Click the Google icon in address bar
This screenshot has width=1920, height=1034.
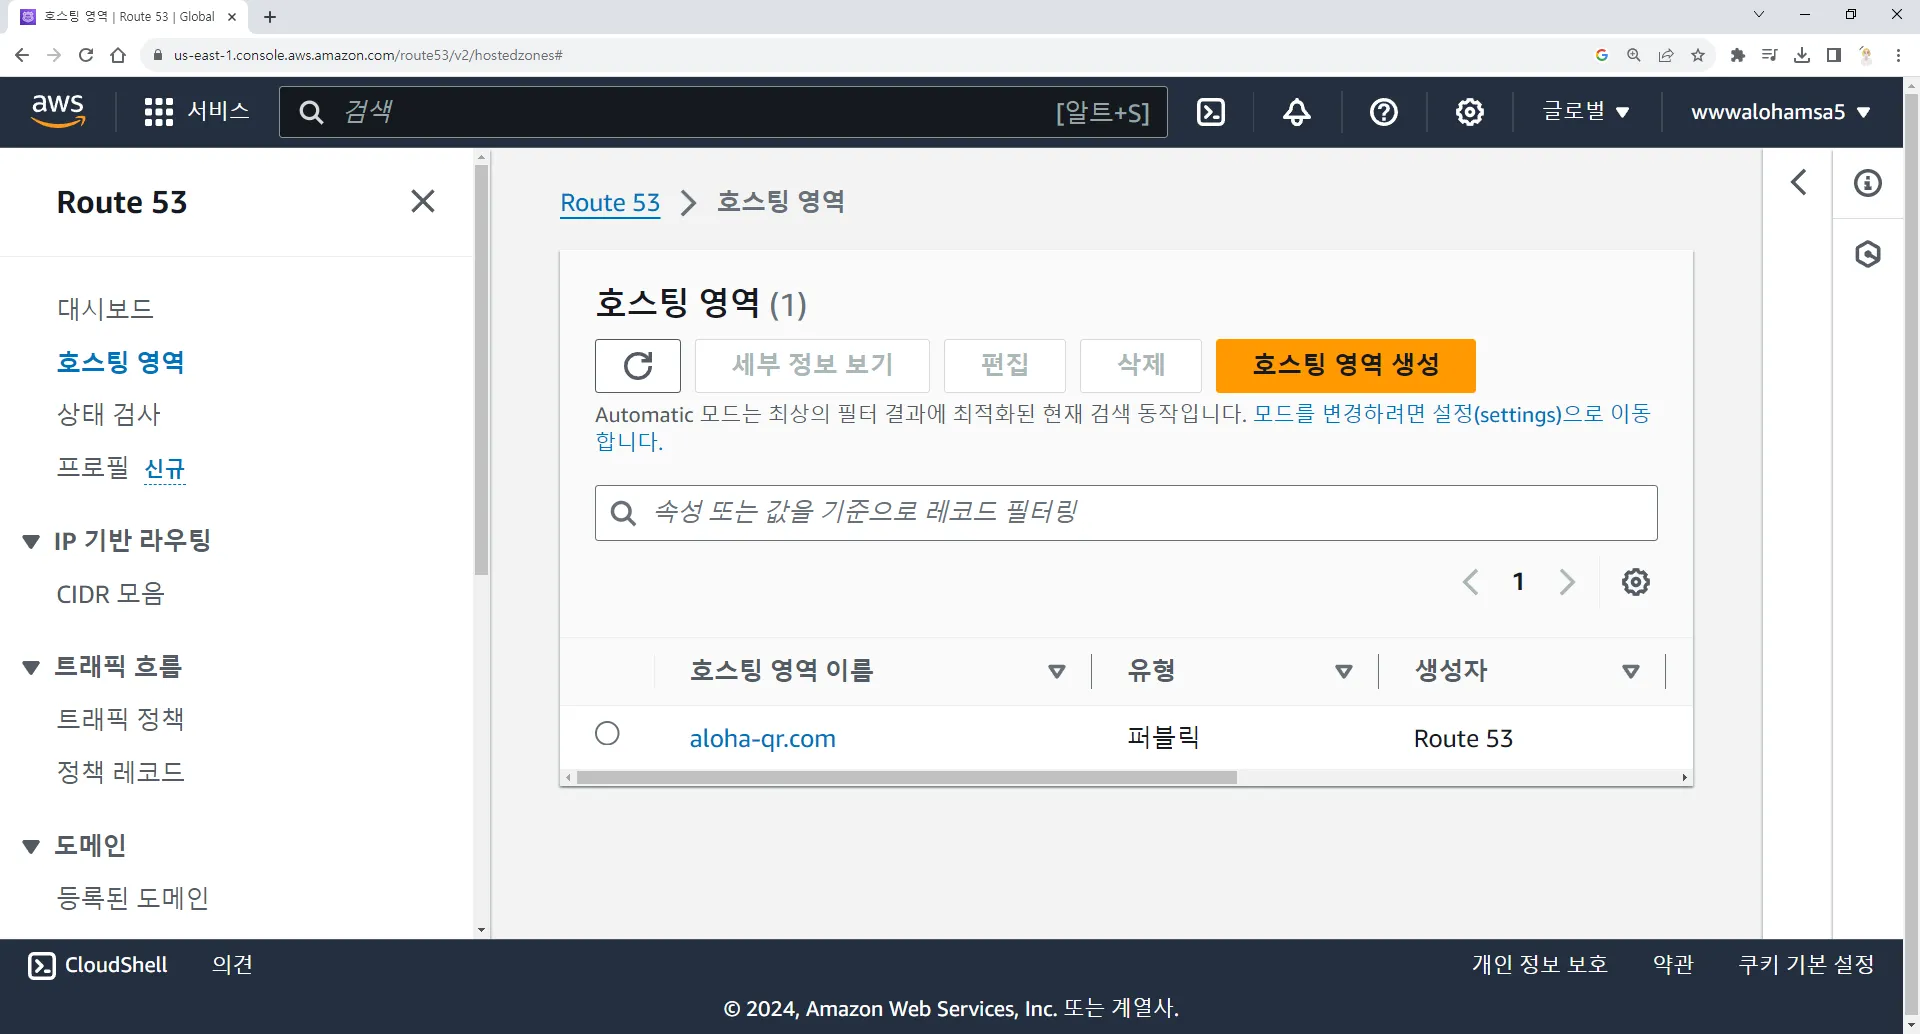pyautogui.click(x=1602, y=55)
